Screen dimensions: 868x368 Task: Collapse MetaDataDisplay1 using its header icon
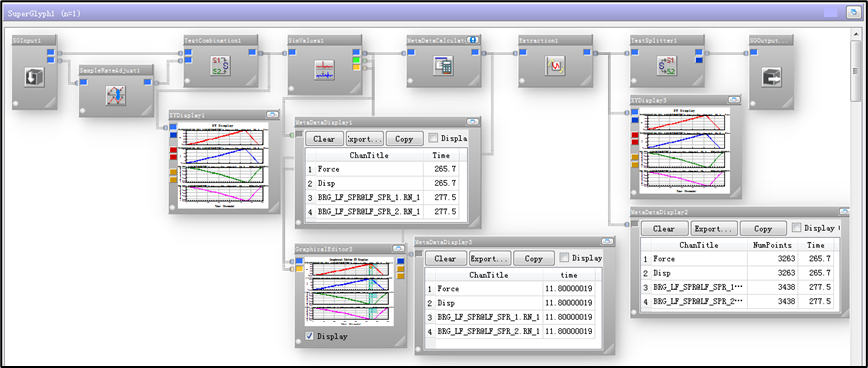[x=473, y=121]
